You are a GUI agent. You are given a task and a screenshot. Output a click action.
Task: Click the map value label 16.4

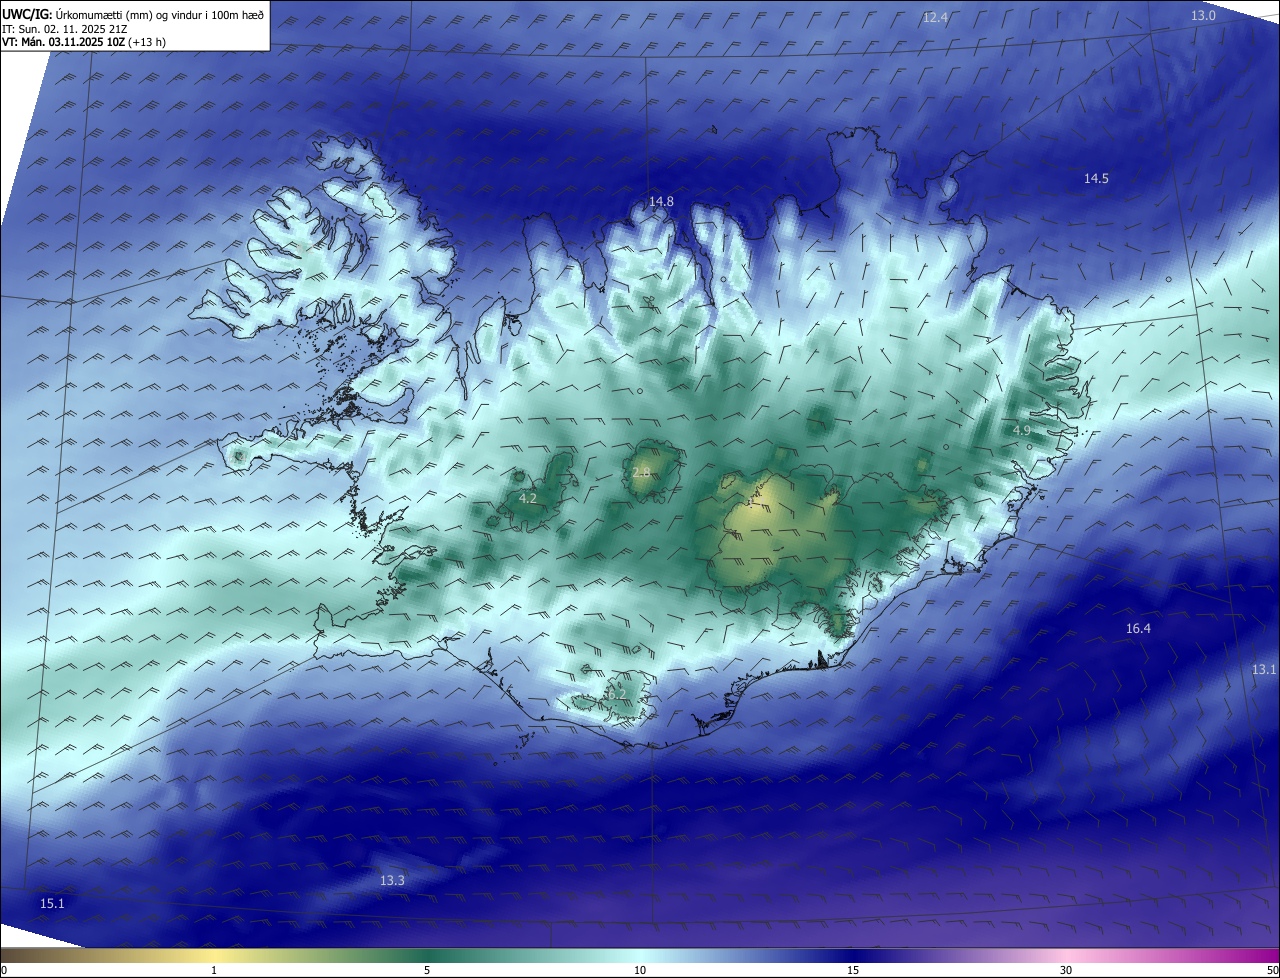pyautogui.click(x=1138, y=628)
